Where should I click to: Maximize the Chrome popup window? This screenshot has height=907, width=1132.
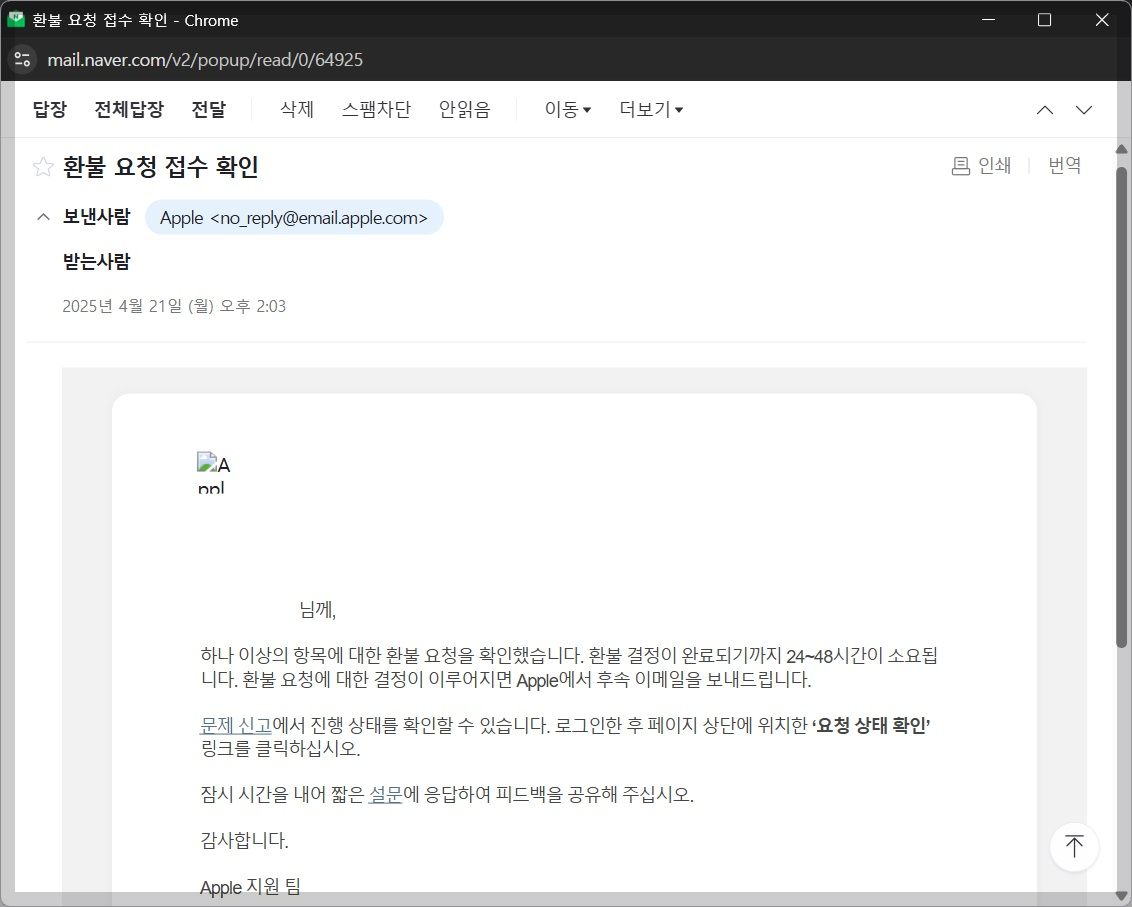pyautogui.click(x=1044, y=19)
